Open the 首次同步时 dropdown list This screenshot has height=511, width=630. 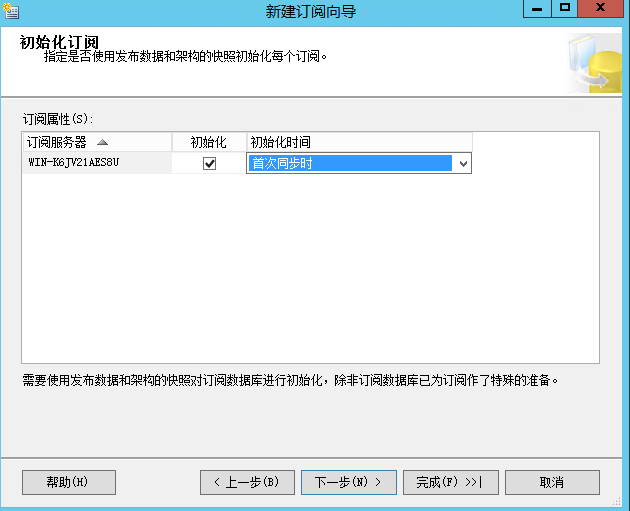(463, 164)
